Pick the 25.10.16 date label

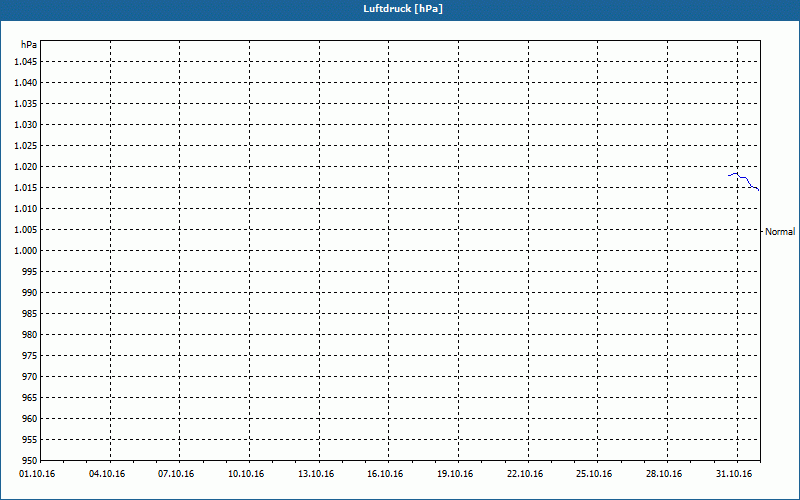pos(594,474)
